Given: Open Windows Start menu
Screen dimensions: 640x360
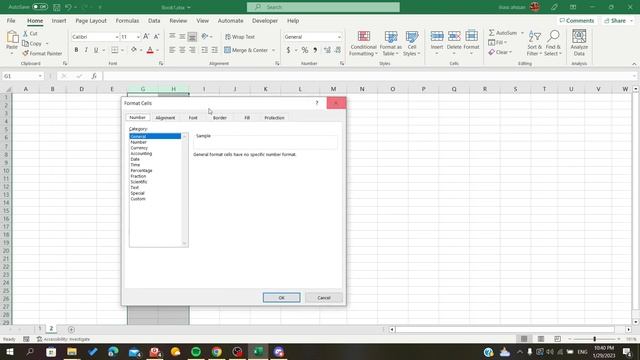Looking at the screenshot, I should [9, 352].
